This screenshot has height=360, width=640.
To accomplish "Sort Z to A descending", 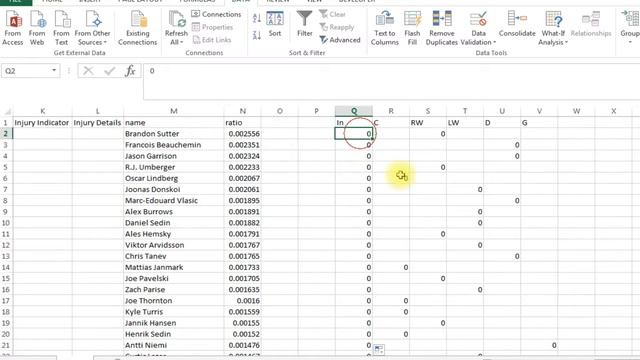I will tap(257, 36).
